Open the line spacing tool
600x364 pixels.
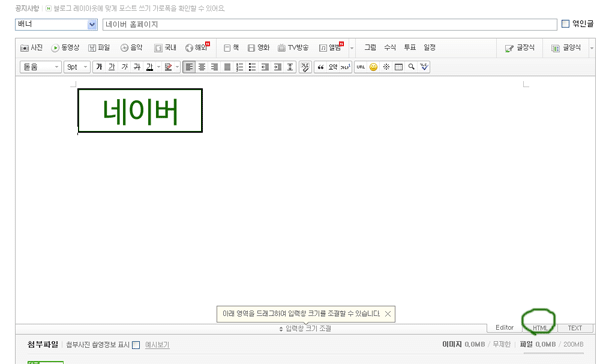(290, 67)
